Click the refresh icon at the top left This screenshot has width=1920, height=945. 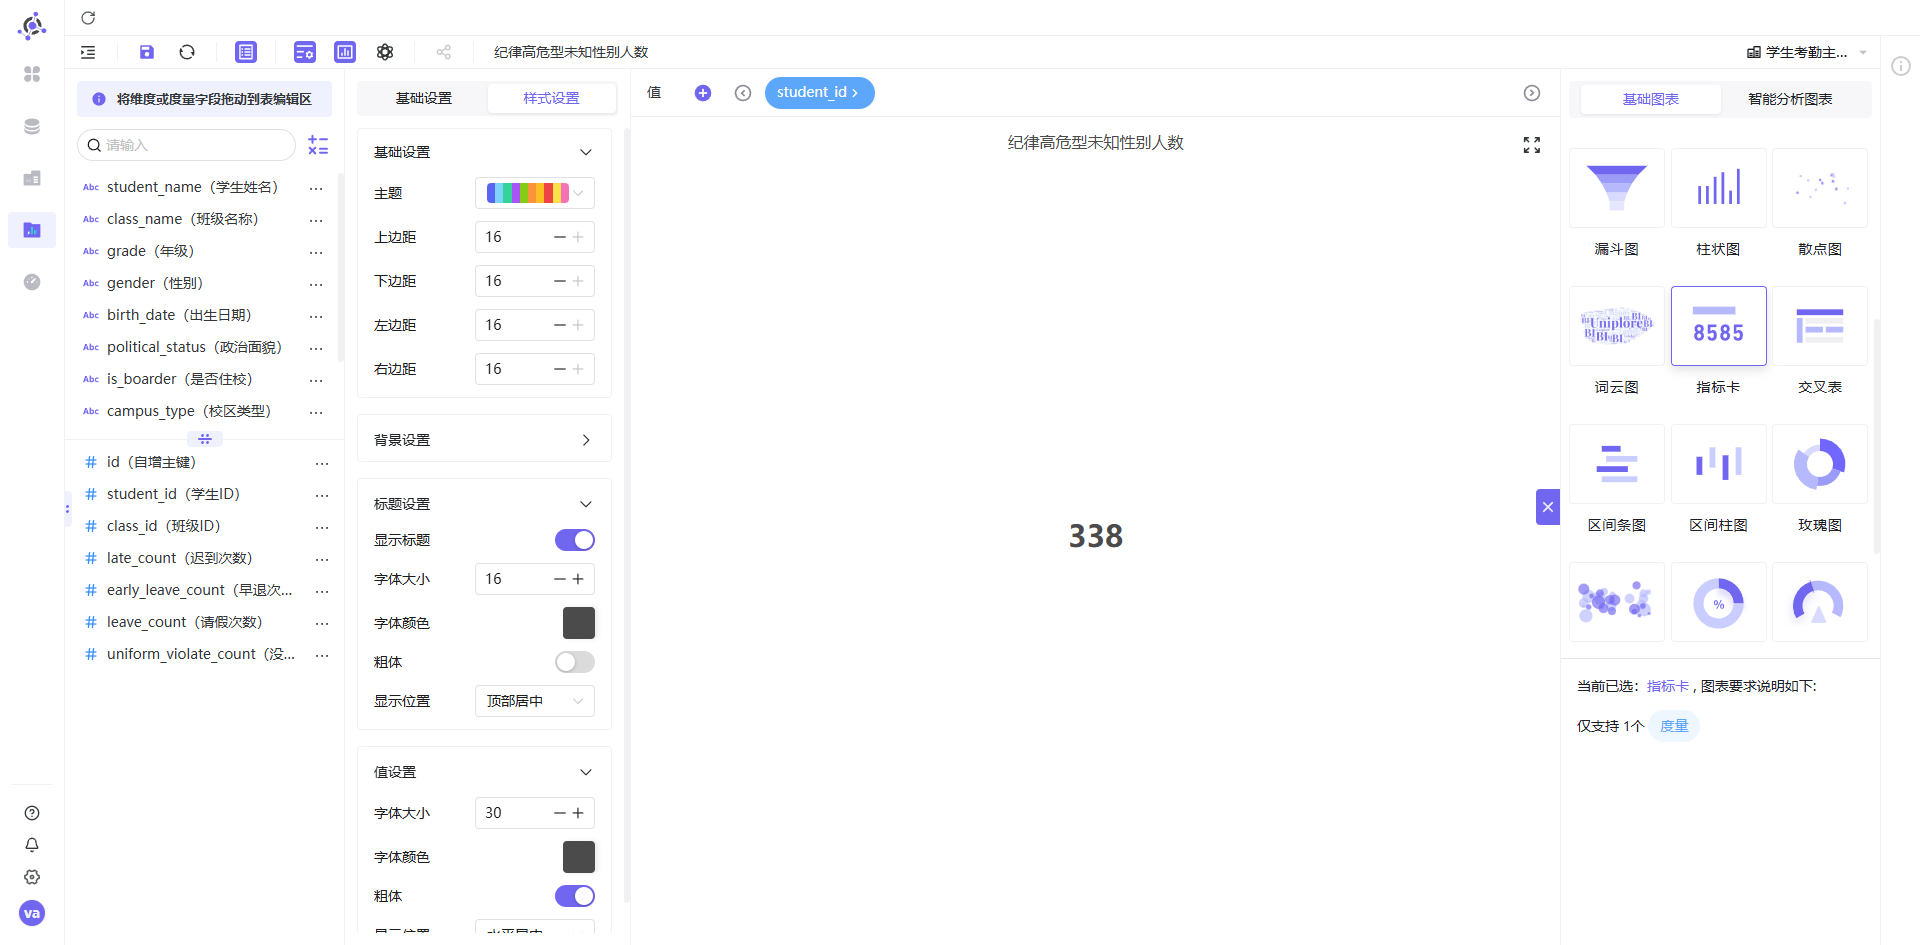88,18
